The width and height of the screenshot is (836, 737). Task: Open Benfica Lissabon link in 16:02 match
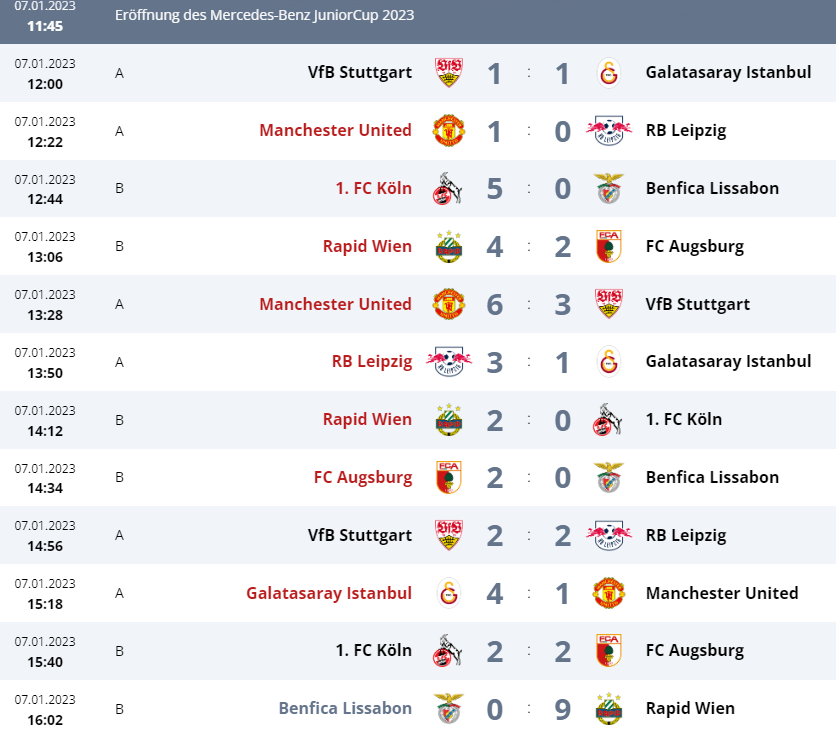(345, 708)
